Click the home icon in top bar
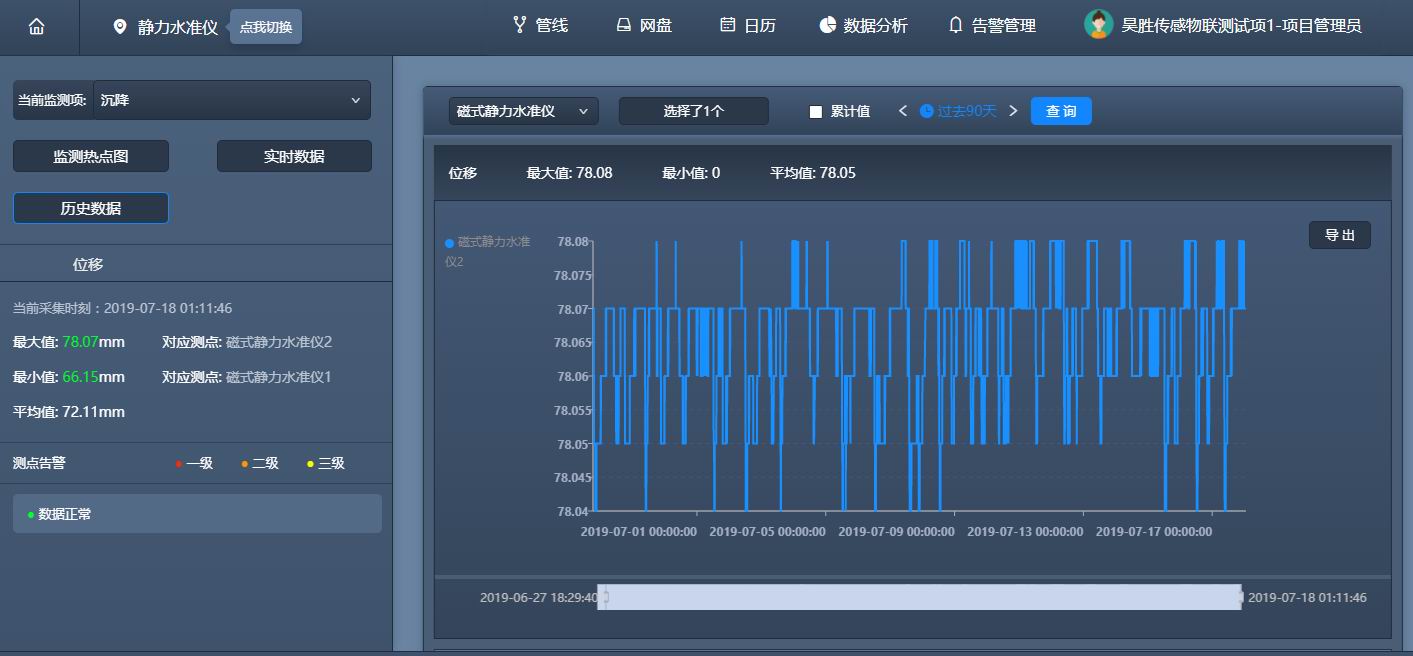The image size is (1413, 656). [x=37, y=27]
